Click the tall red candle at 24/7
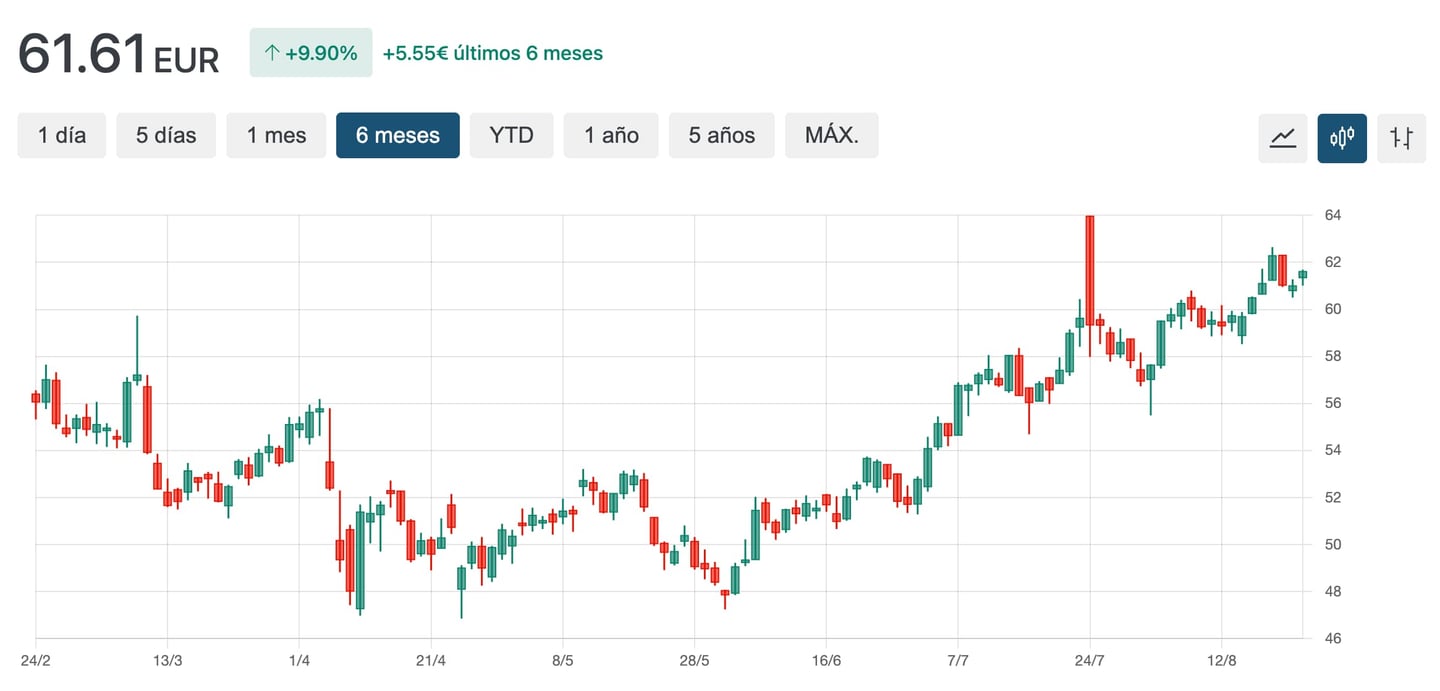The image size is (1440, 691). 1090,268
